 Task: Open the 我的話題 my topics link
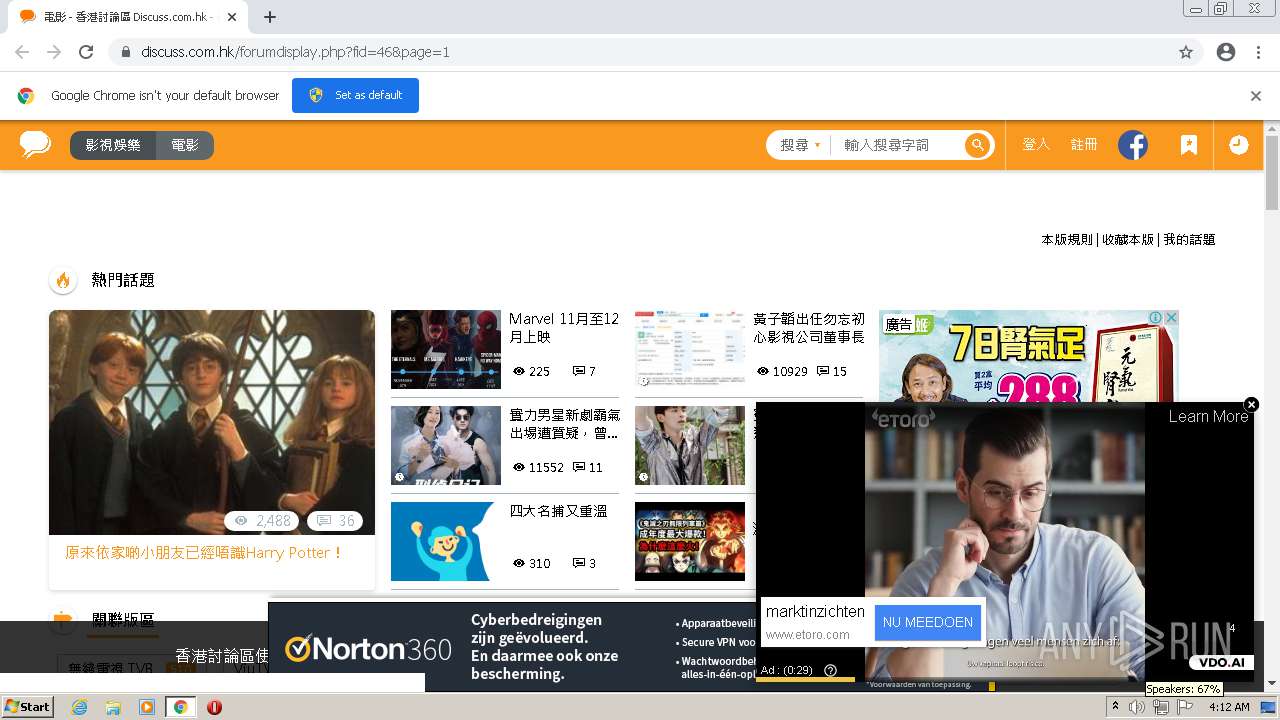tap(1189, 240)
